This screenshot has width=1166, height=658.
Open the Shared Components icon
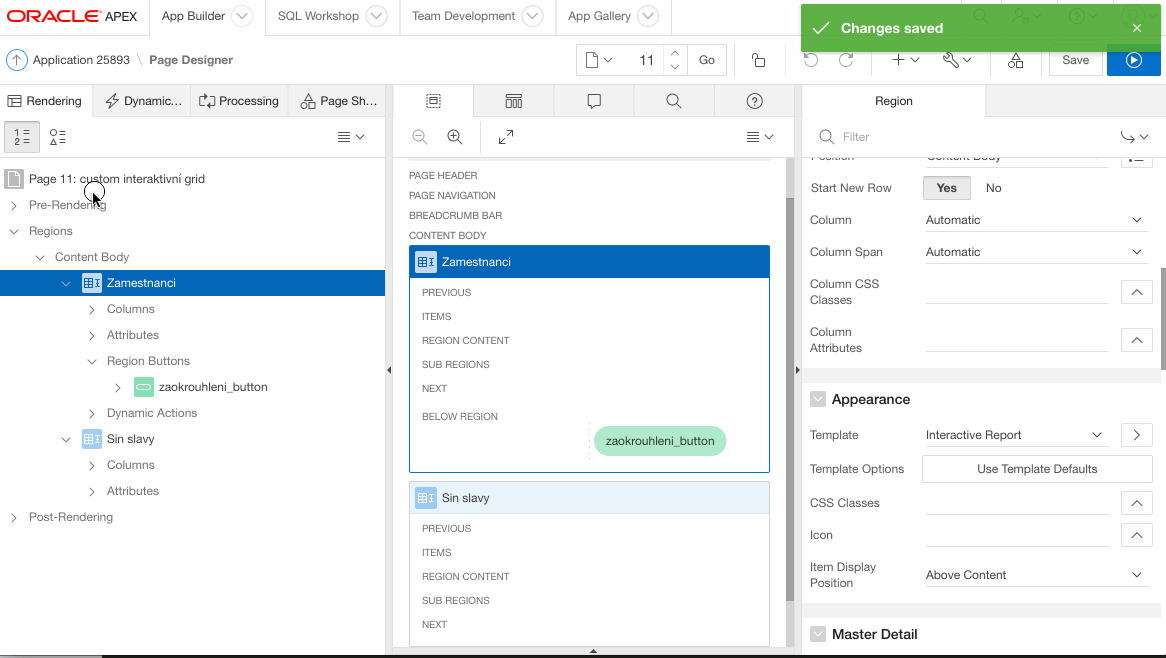point(1015,60)
